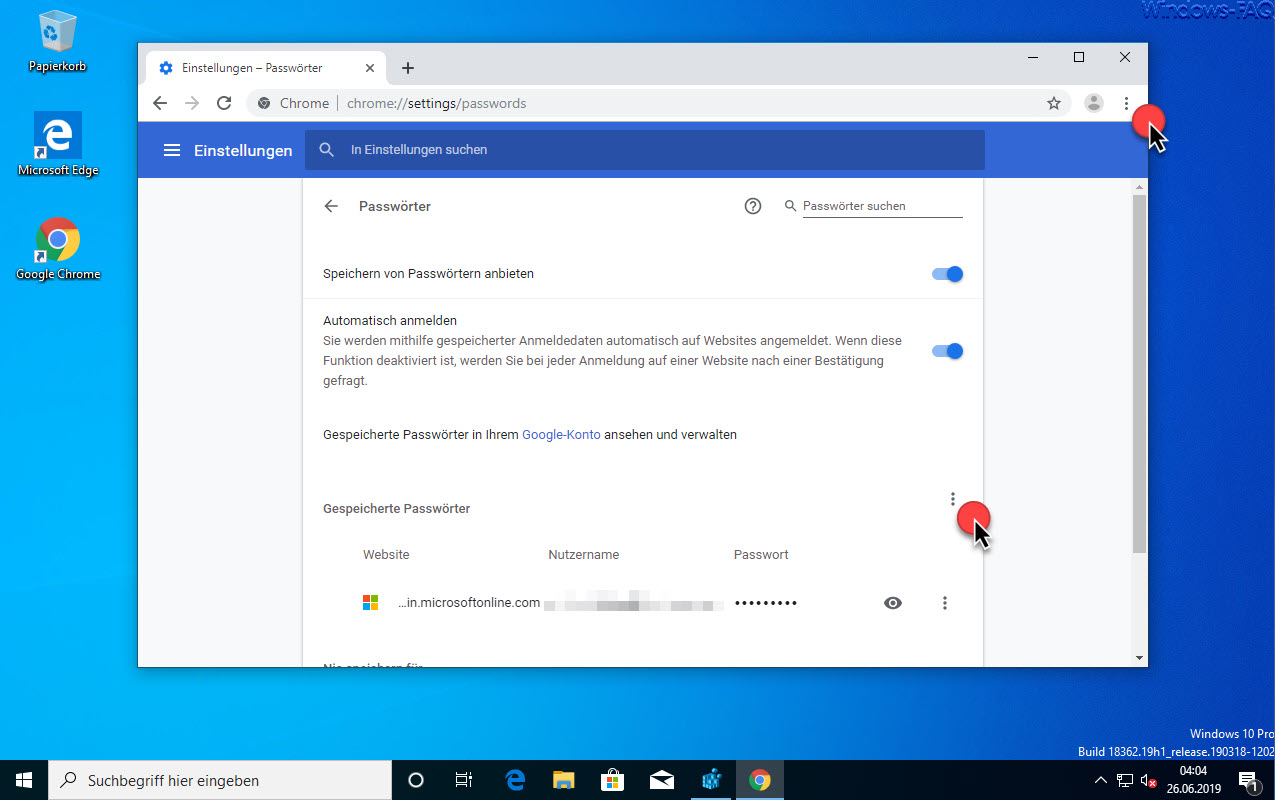Click the browser forward arrow
Image resolution: width=1275 pixels, height=800 pixels.
(192, 103)
